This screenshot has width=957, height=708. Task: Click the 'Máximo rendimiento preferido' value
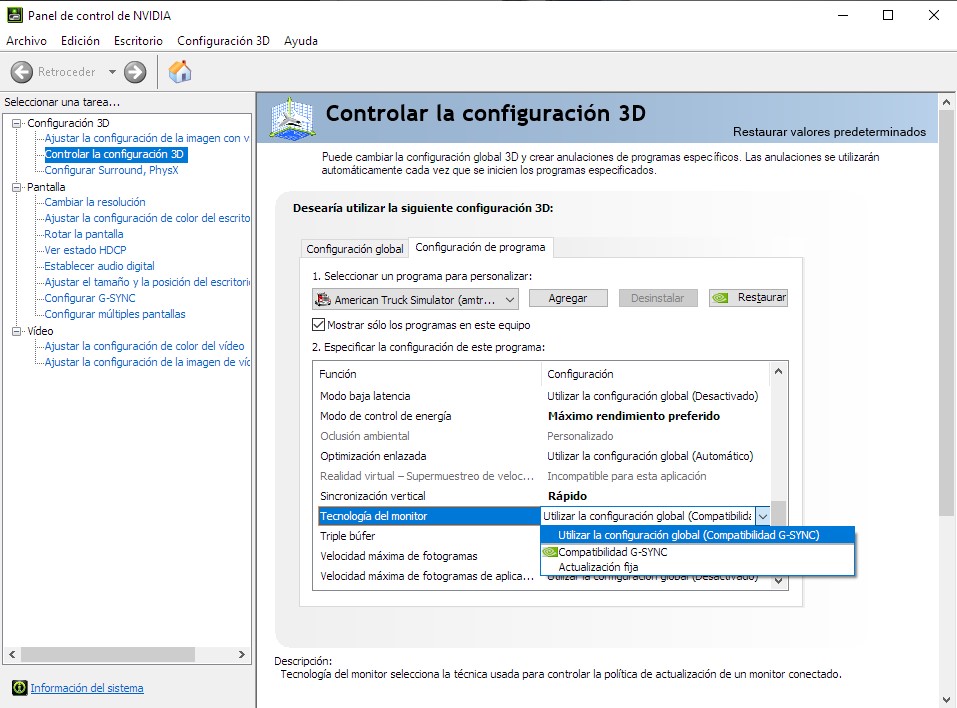pyautogui.click(x=634, y=416)
